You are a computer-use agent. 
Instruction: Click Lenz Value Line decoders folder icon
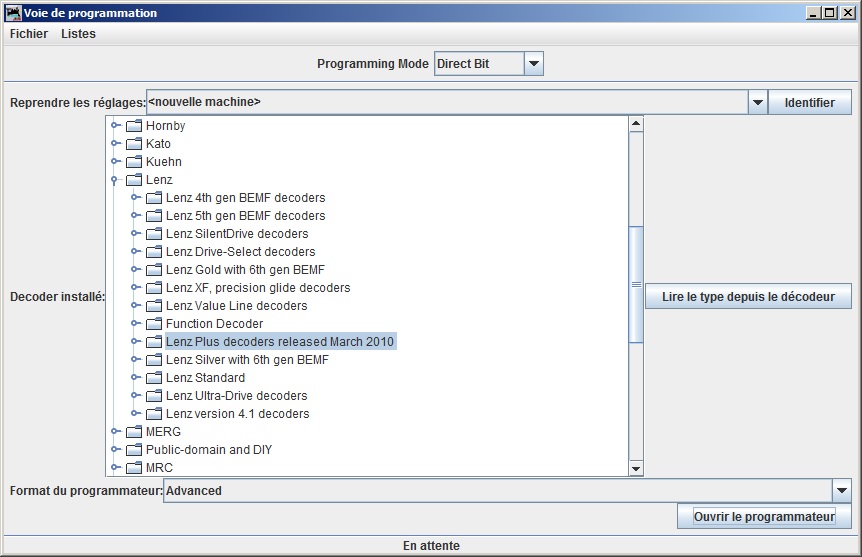pyautogui.click(x=154, y=306)
